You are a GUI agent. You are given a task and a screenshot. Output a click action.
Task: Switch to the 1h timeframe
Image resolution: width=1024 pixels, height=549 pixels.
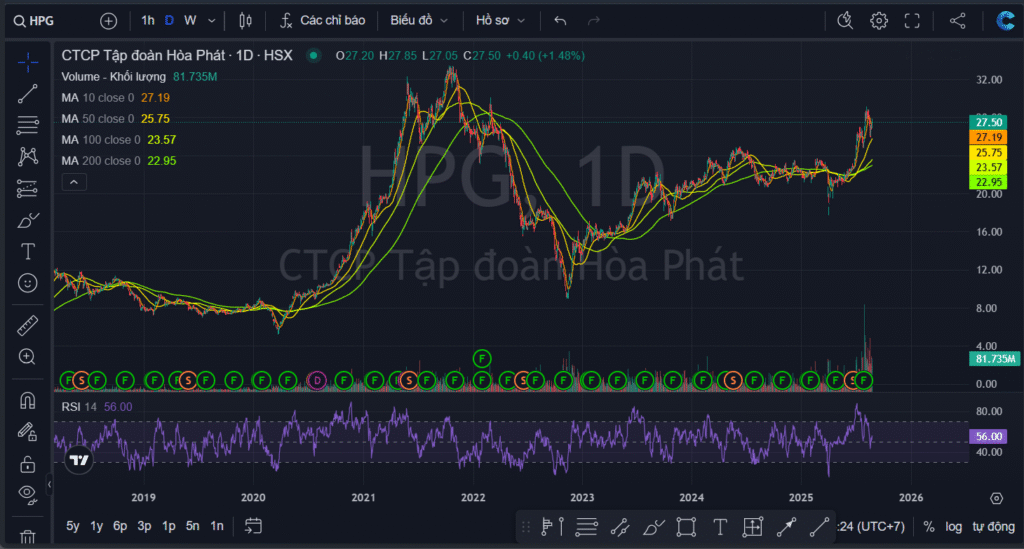148,20
